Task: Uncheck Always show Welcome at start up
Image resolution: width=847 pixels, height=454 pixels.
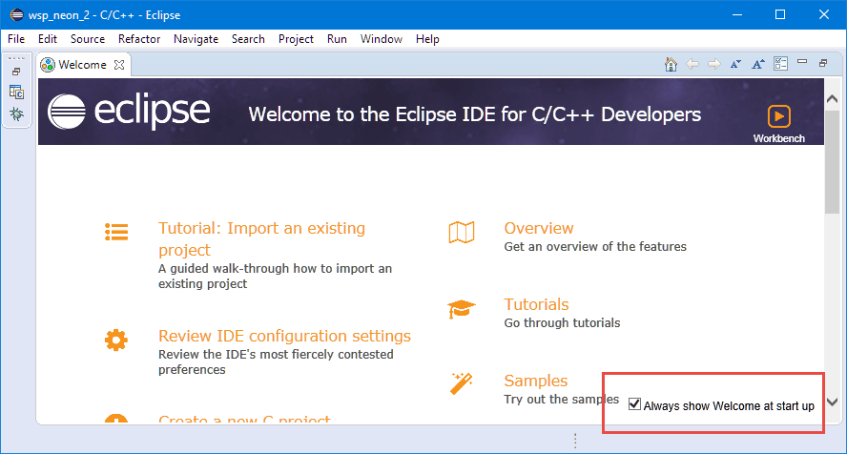Action: click(635, 404)
